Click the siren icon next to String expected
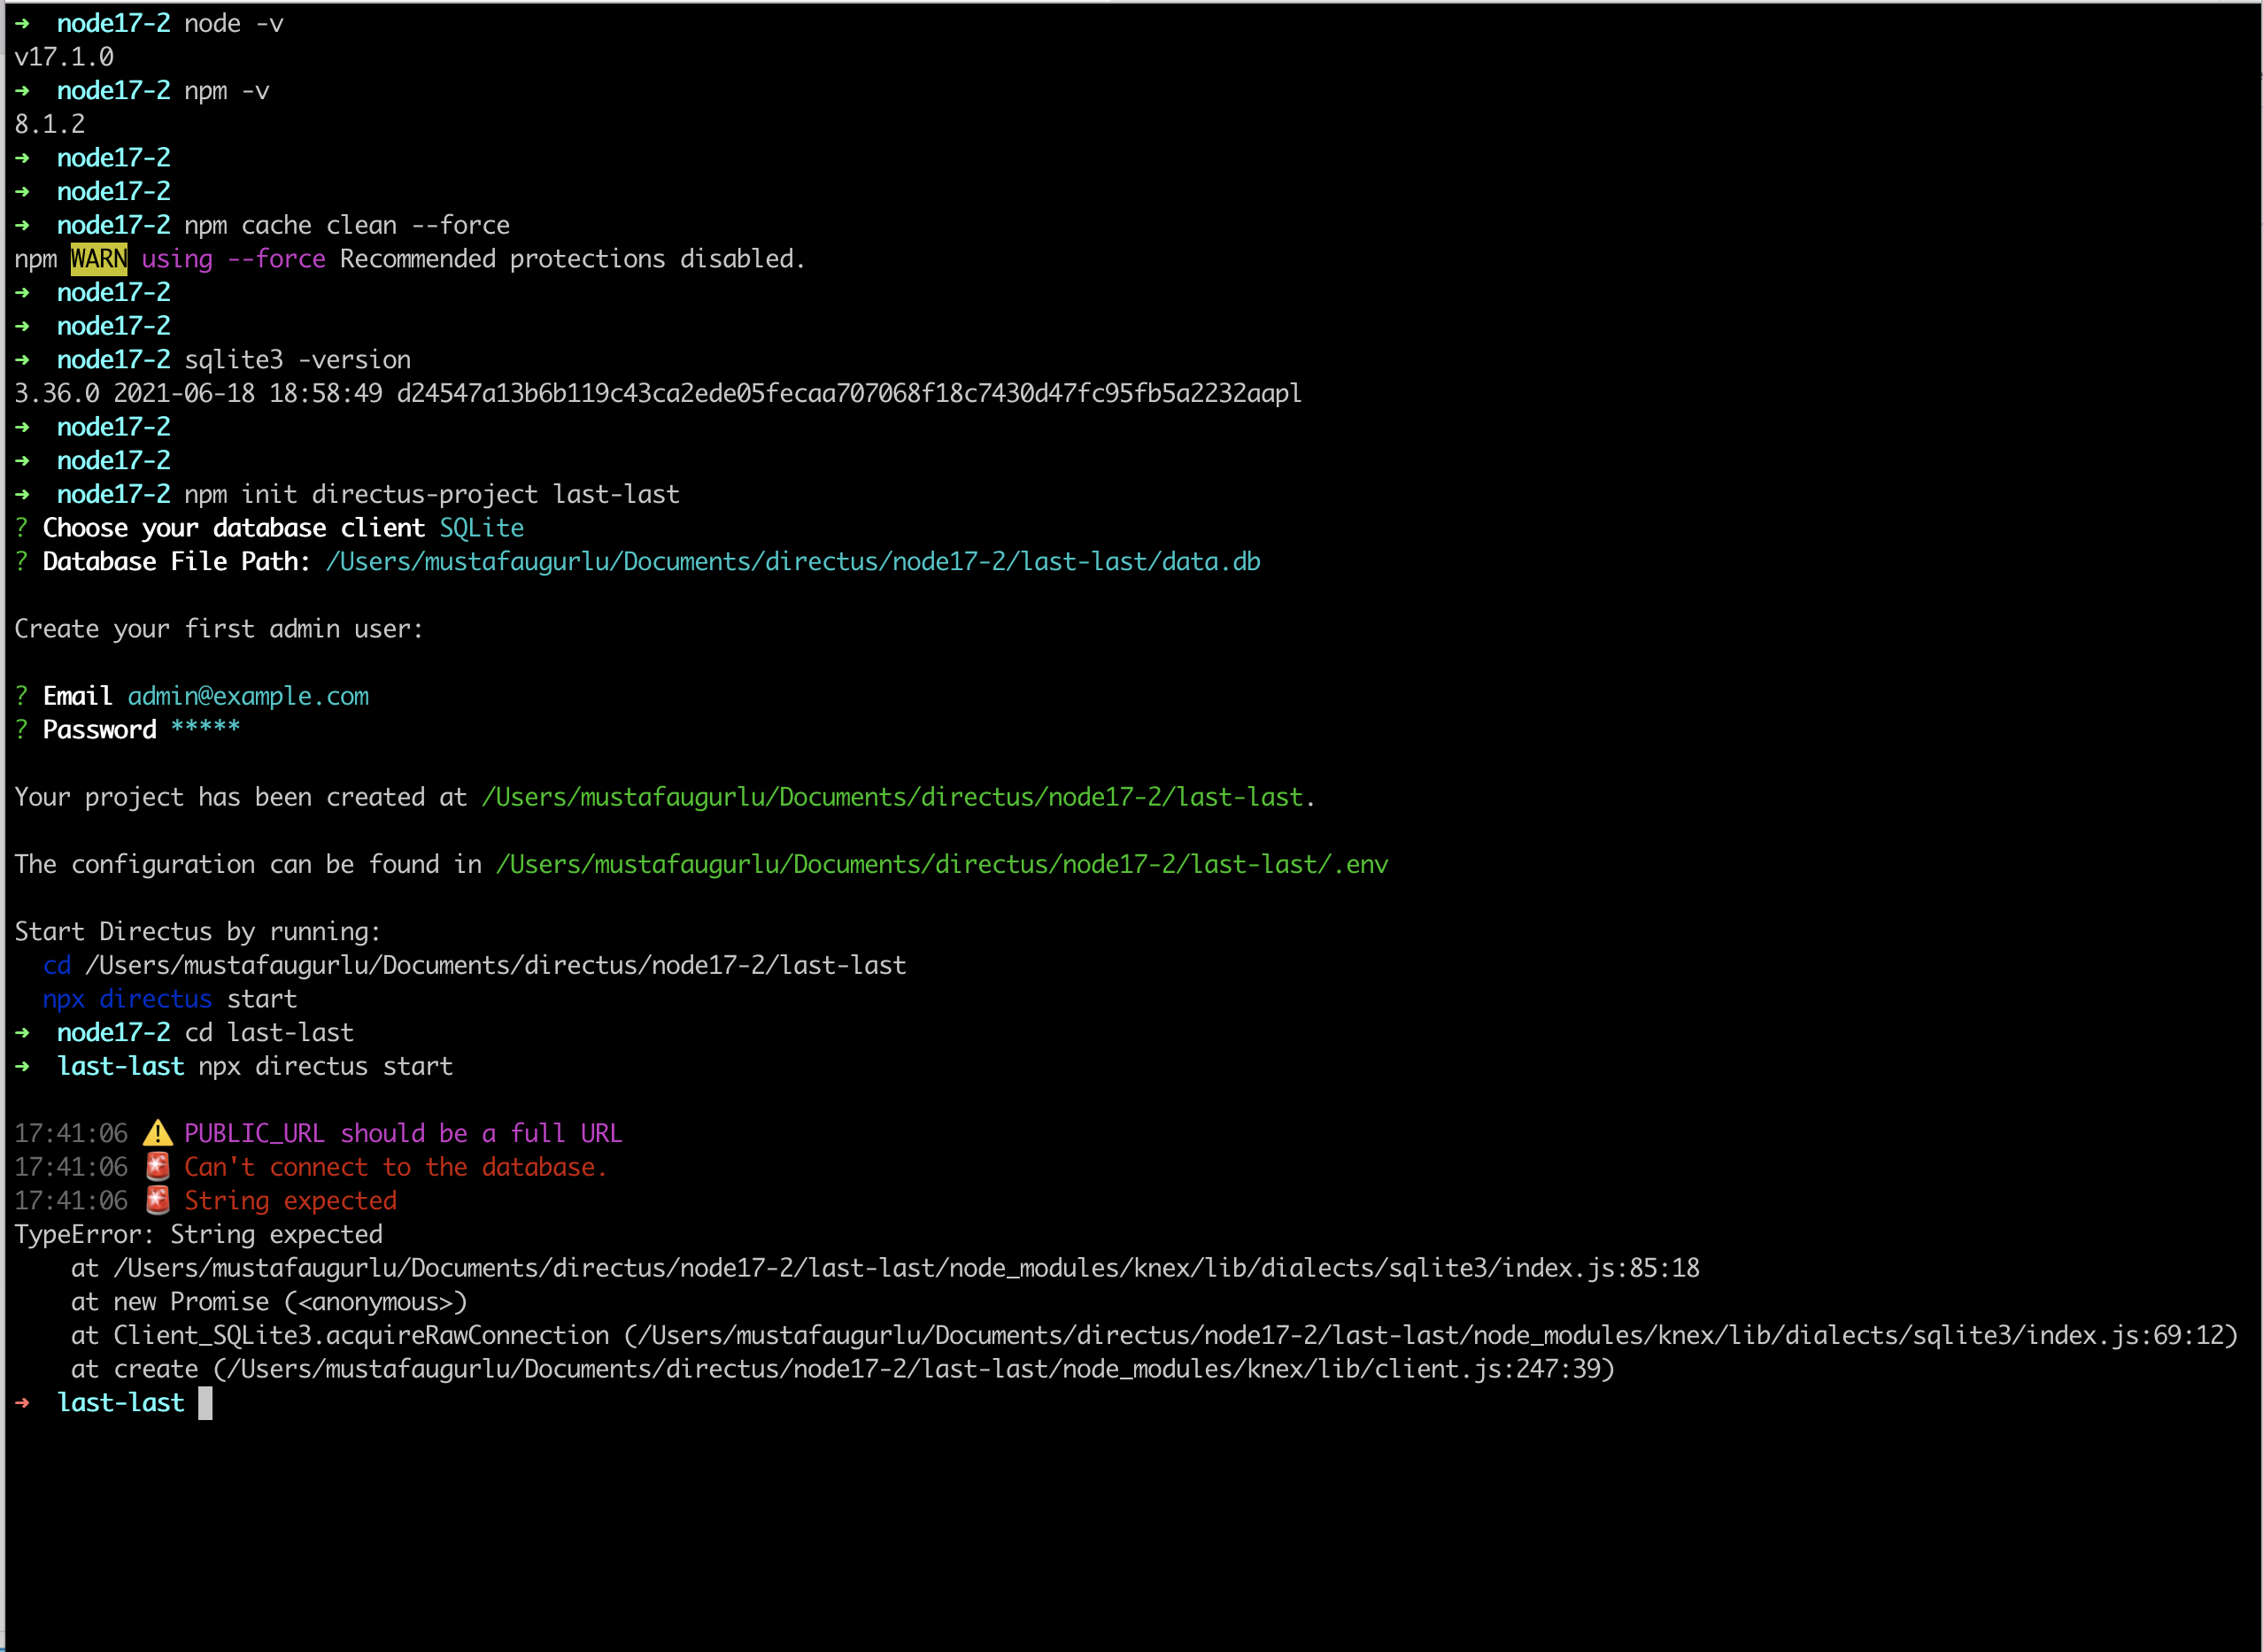The image size is (2263, 1652). pyautogui.click(x=157, y=1200)
